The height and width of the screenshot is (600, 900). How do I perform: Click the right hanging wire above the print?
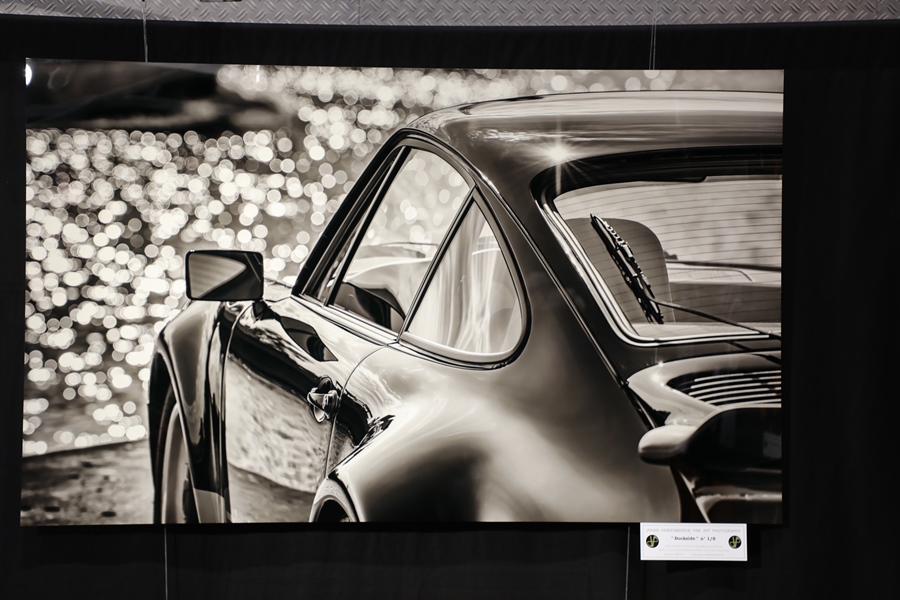point(653,35)
